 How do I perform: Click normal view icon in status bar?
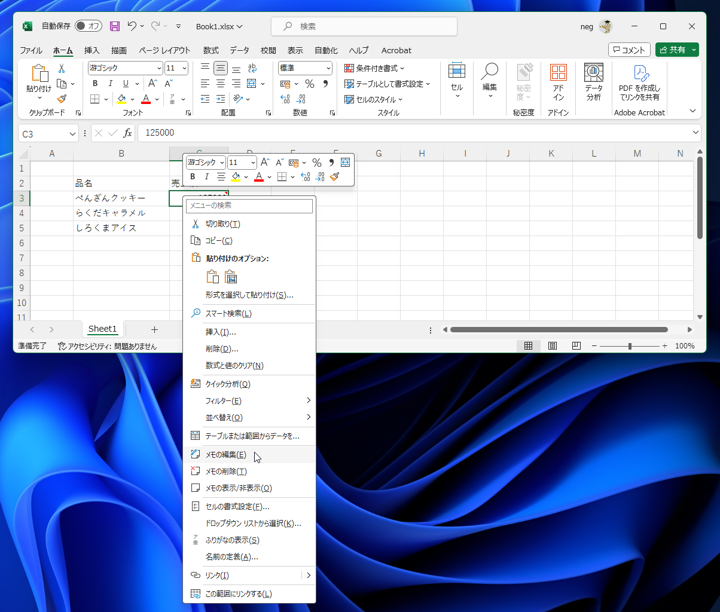tap(529, 346)
